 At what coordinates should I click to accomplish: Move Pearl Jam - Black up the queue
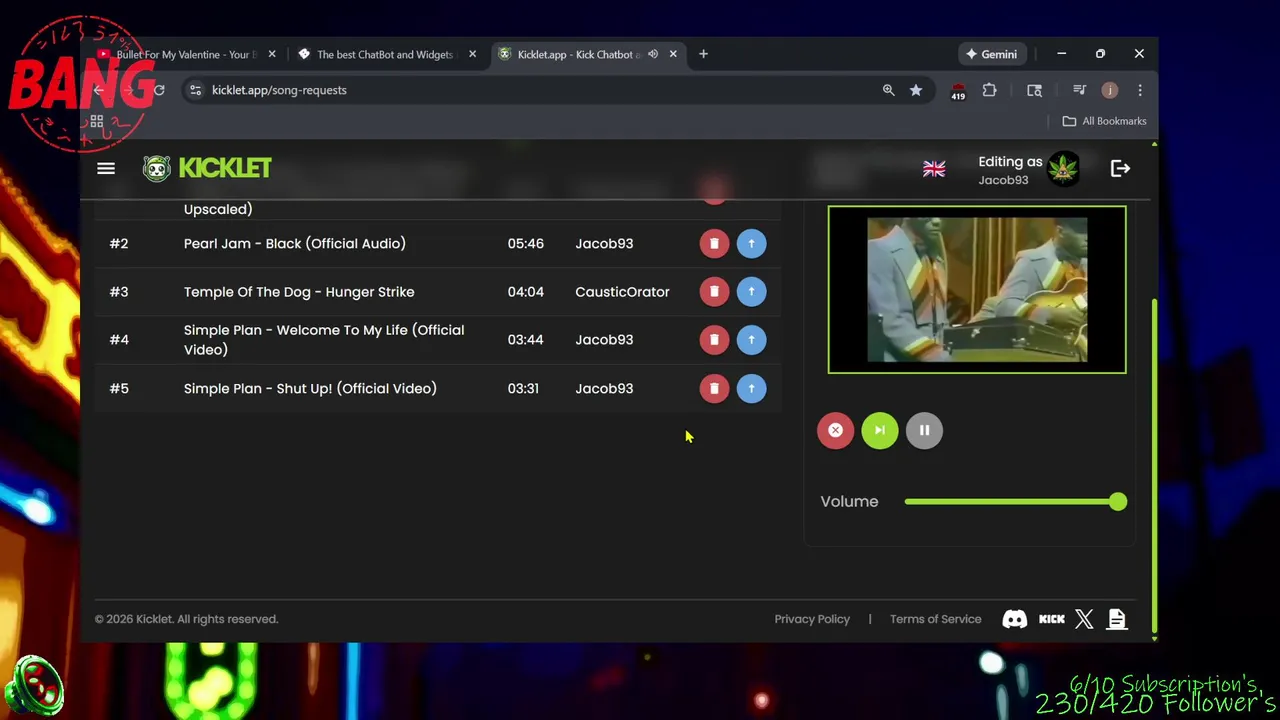pyautogui.click(x=751, y=243)
